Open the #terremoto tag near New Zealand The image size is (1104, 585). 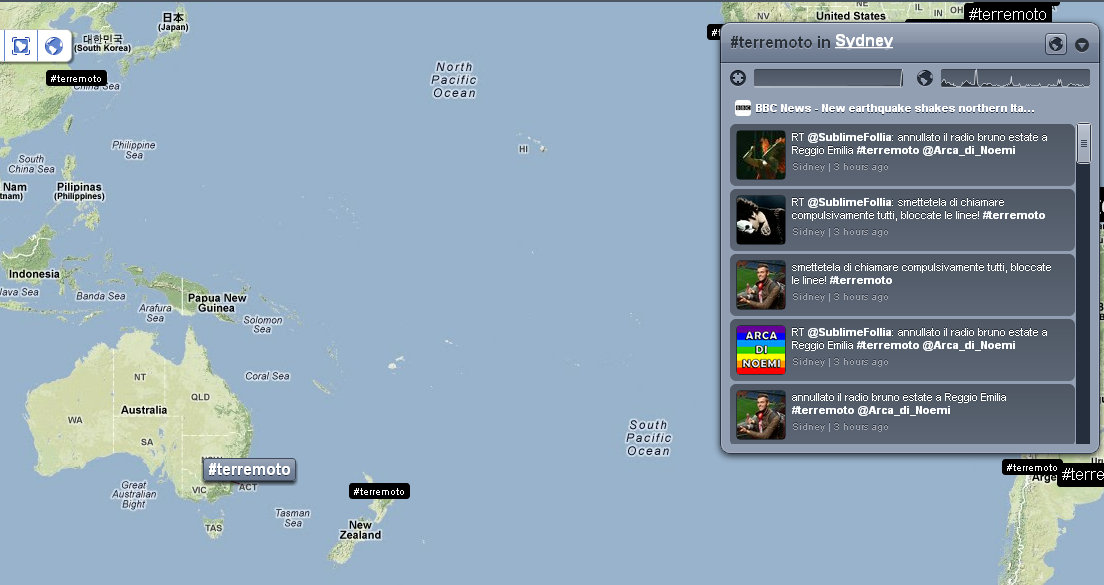coord(379,491)
